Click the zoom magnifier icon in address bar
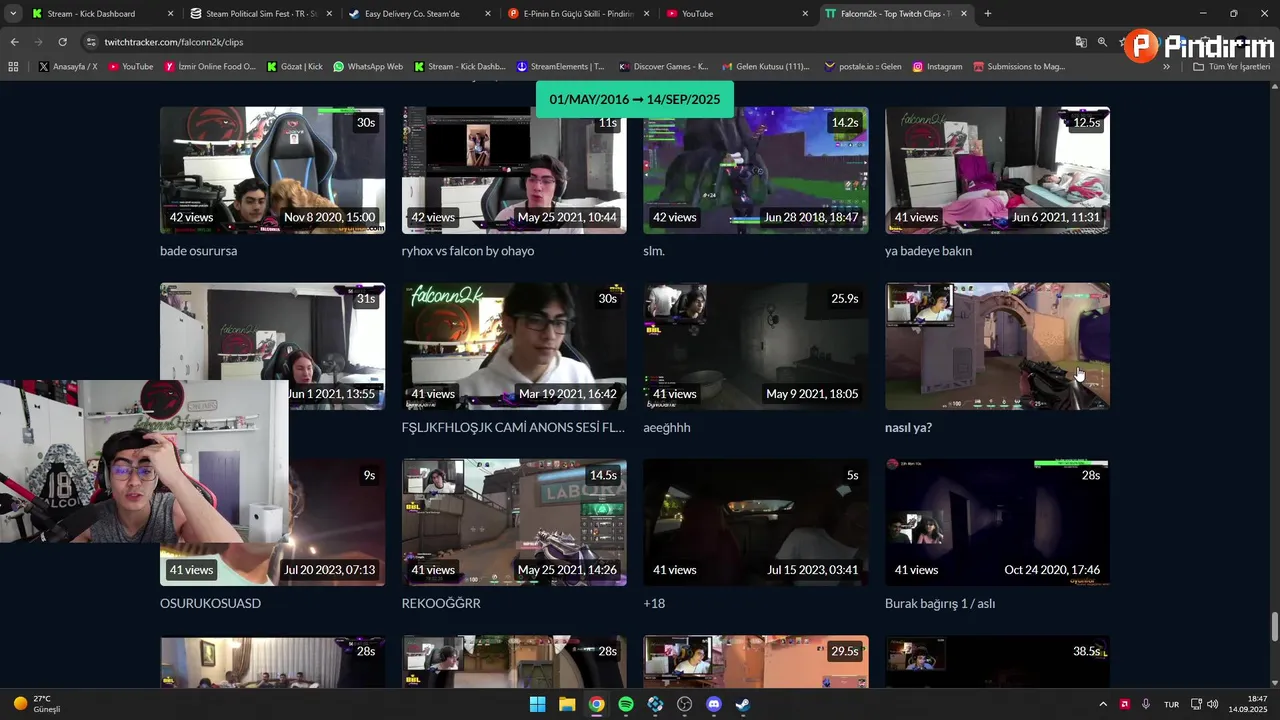This screenshot has width=1280, height=720. click(x=1102, y=42)
